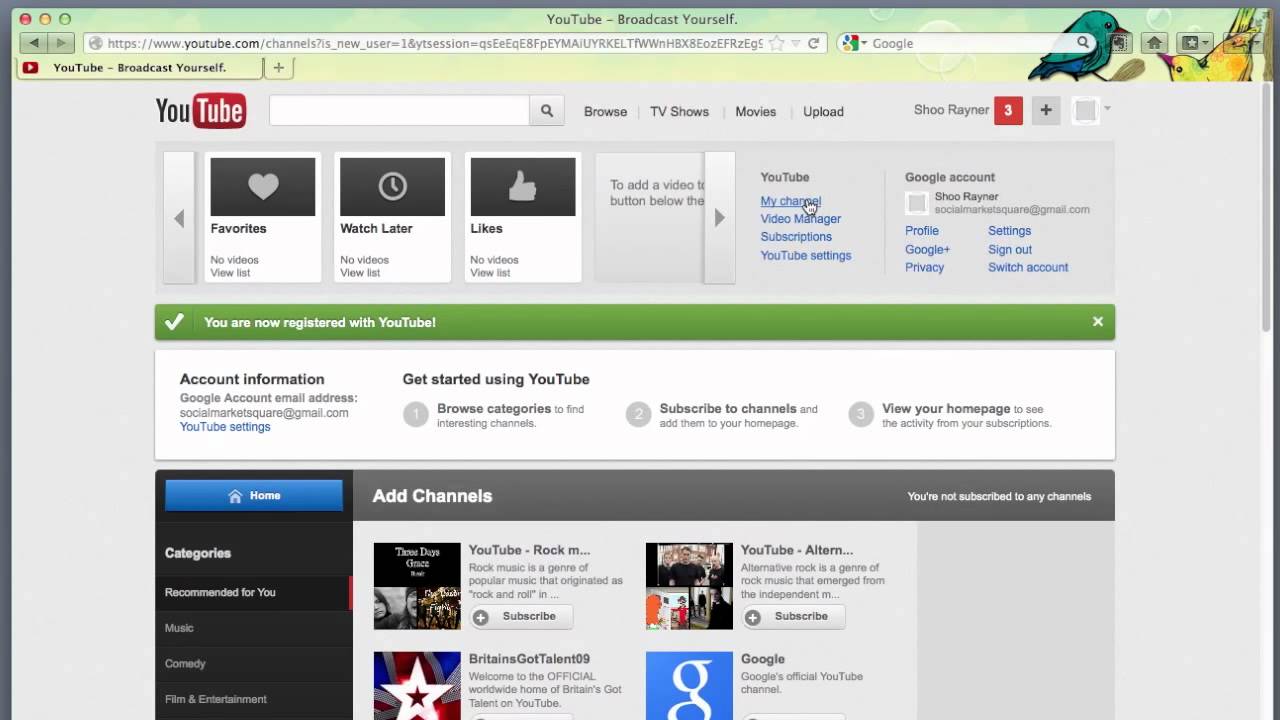Reload the page with refresh icon

pos(814,43)
